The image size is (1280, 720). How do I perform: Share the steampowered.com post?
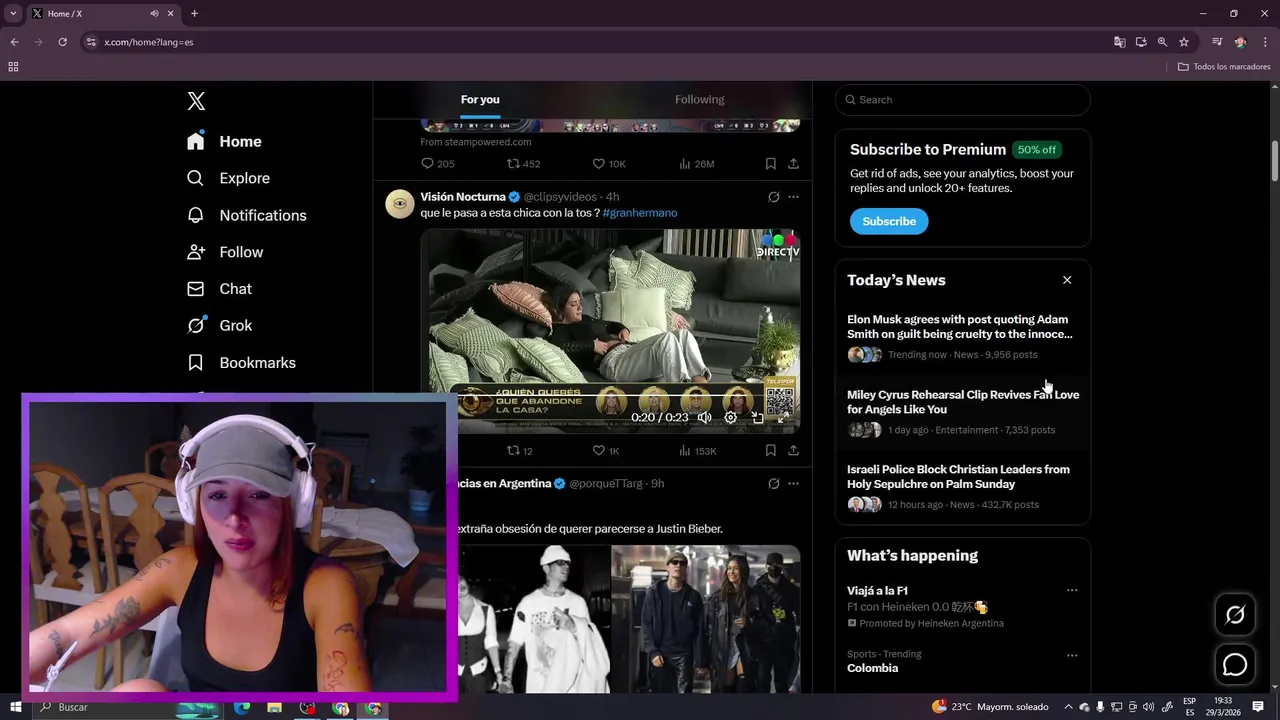click(x=793, y=164)
